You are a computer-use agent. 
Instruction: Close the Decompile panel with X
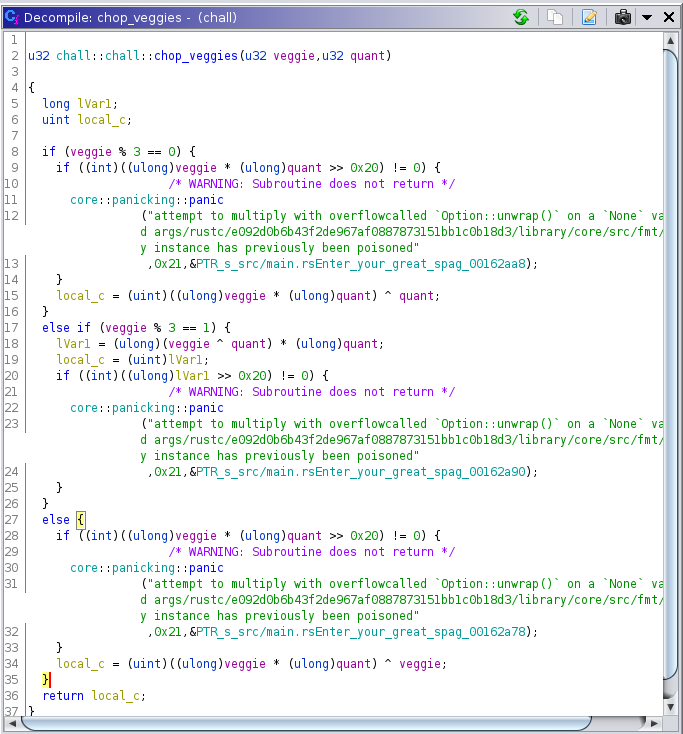(x=669, y=18)
